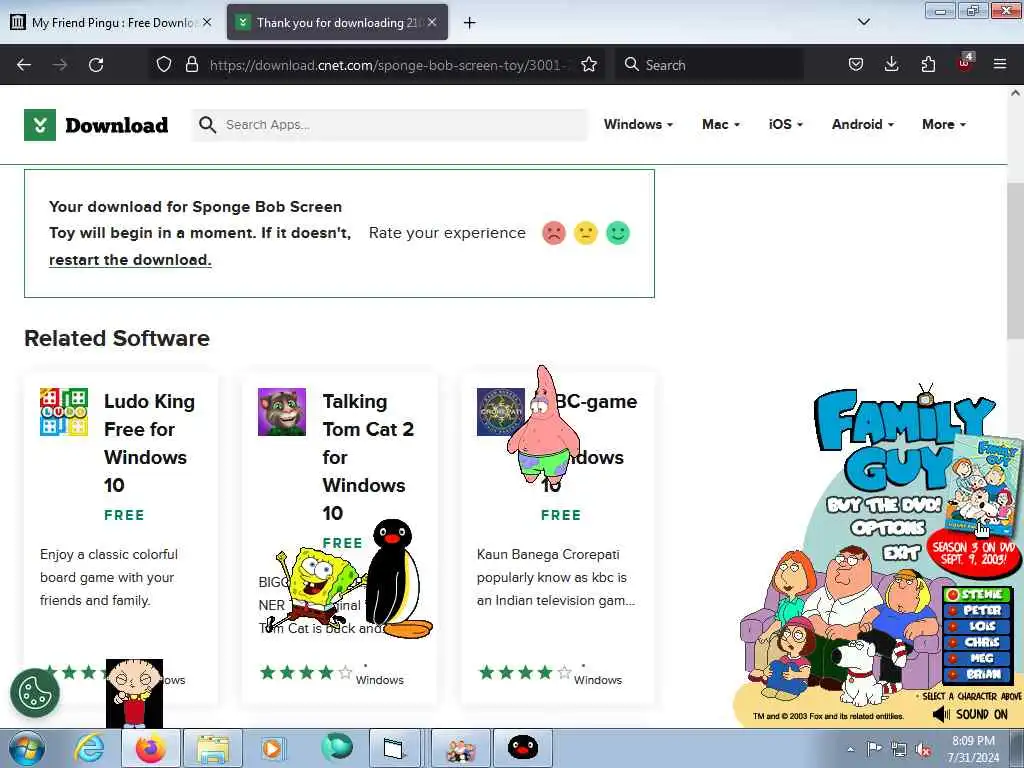
Task: Rate experience with the green happy face
Action: coord(618,233)
